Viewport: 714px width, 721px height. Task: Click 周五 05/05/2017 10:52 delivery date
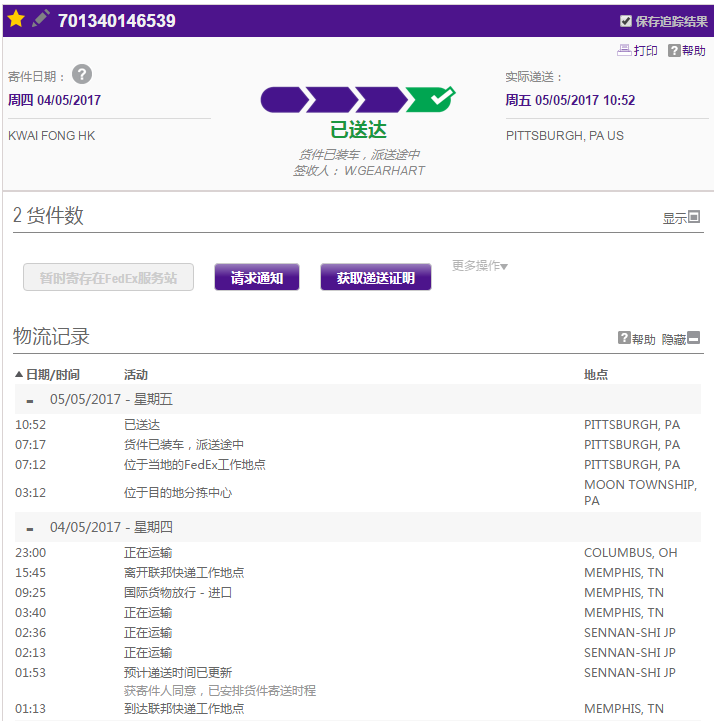click(570, 100)
